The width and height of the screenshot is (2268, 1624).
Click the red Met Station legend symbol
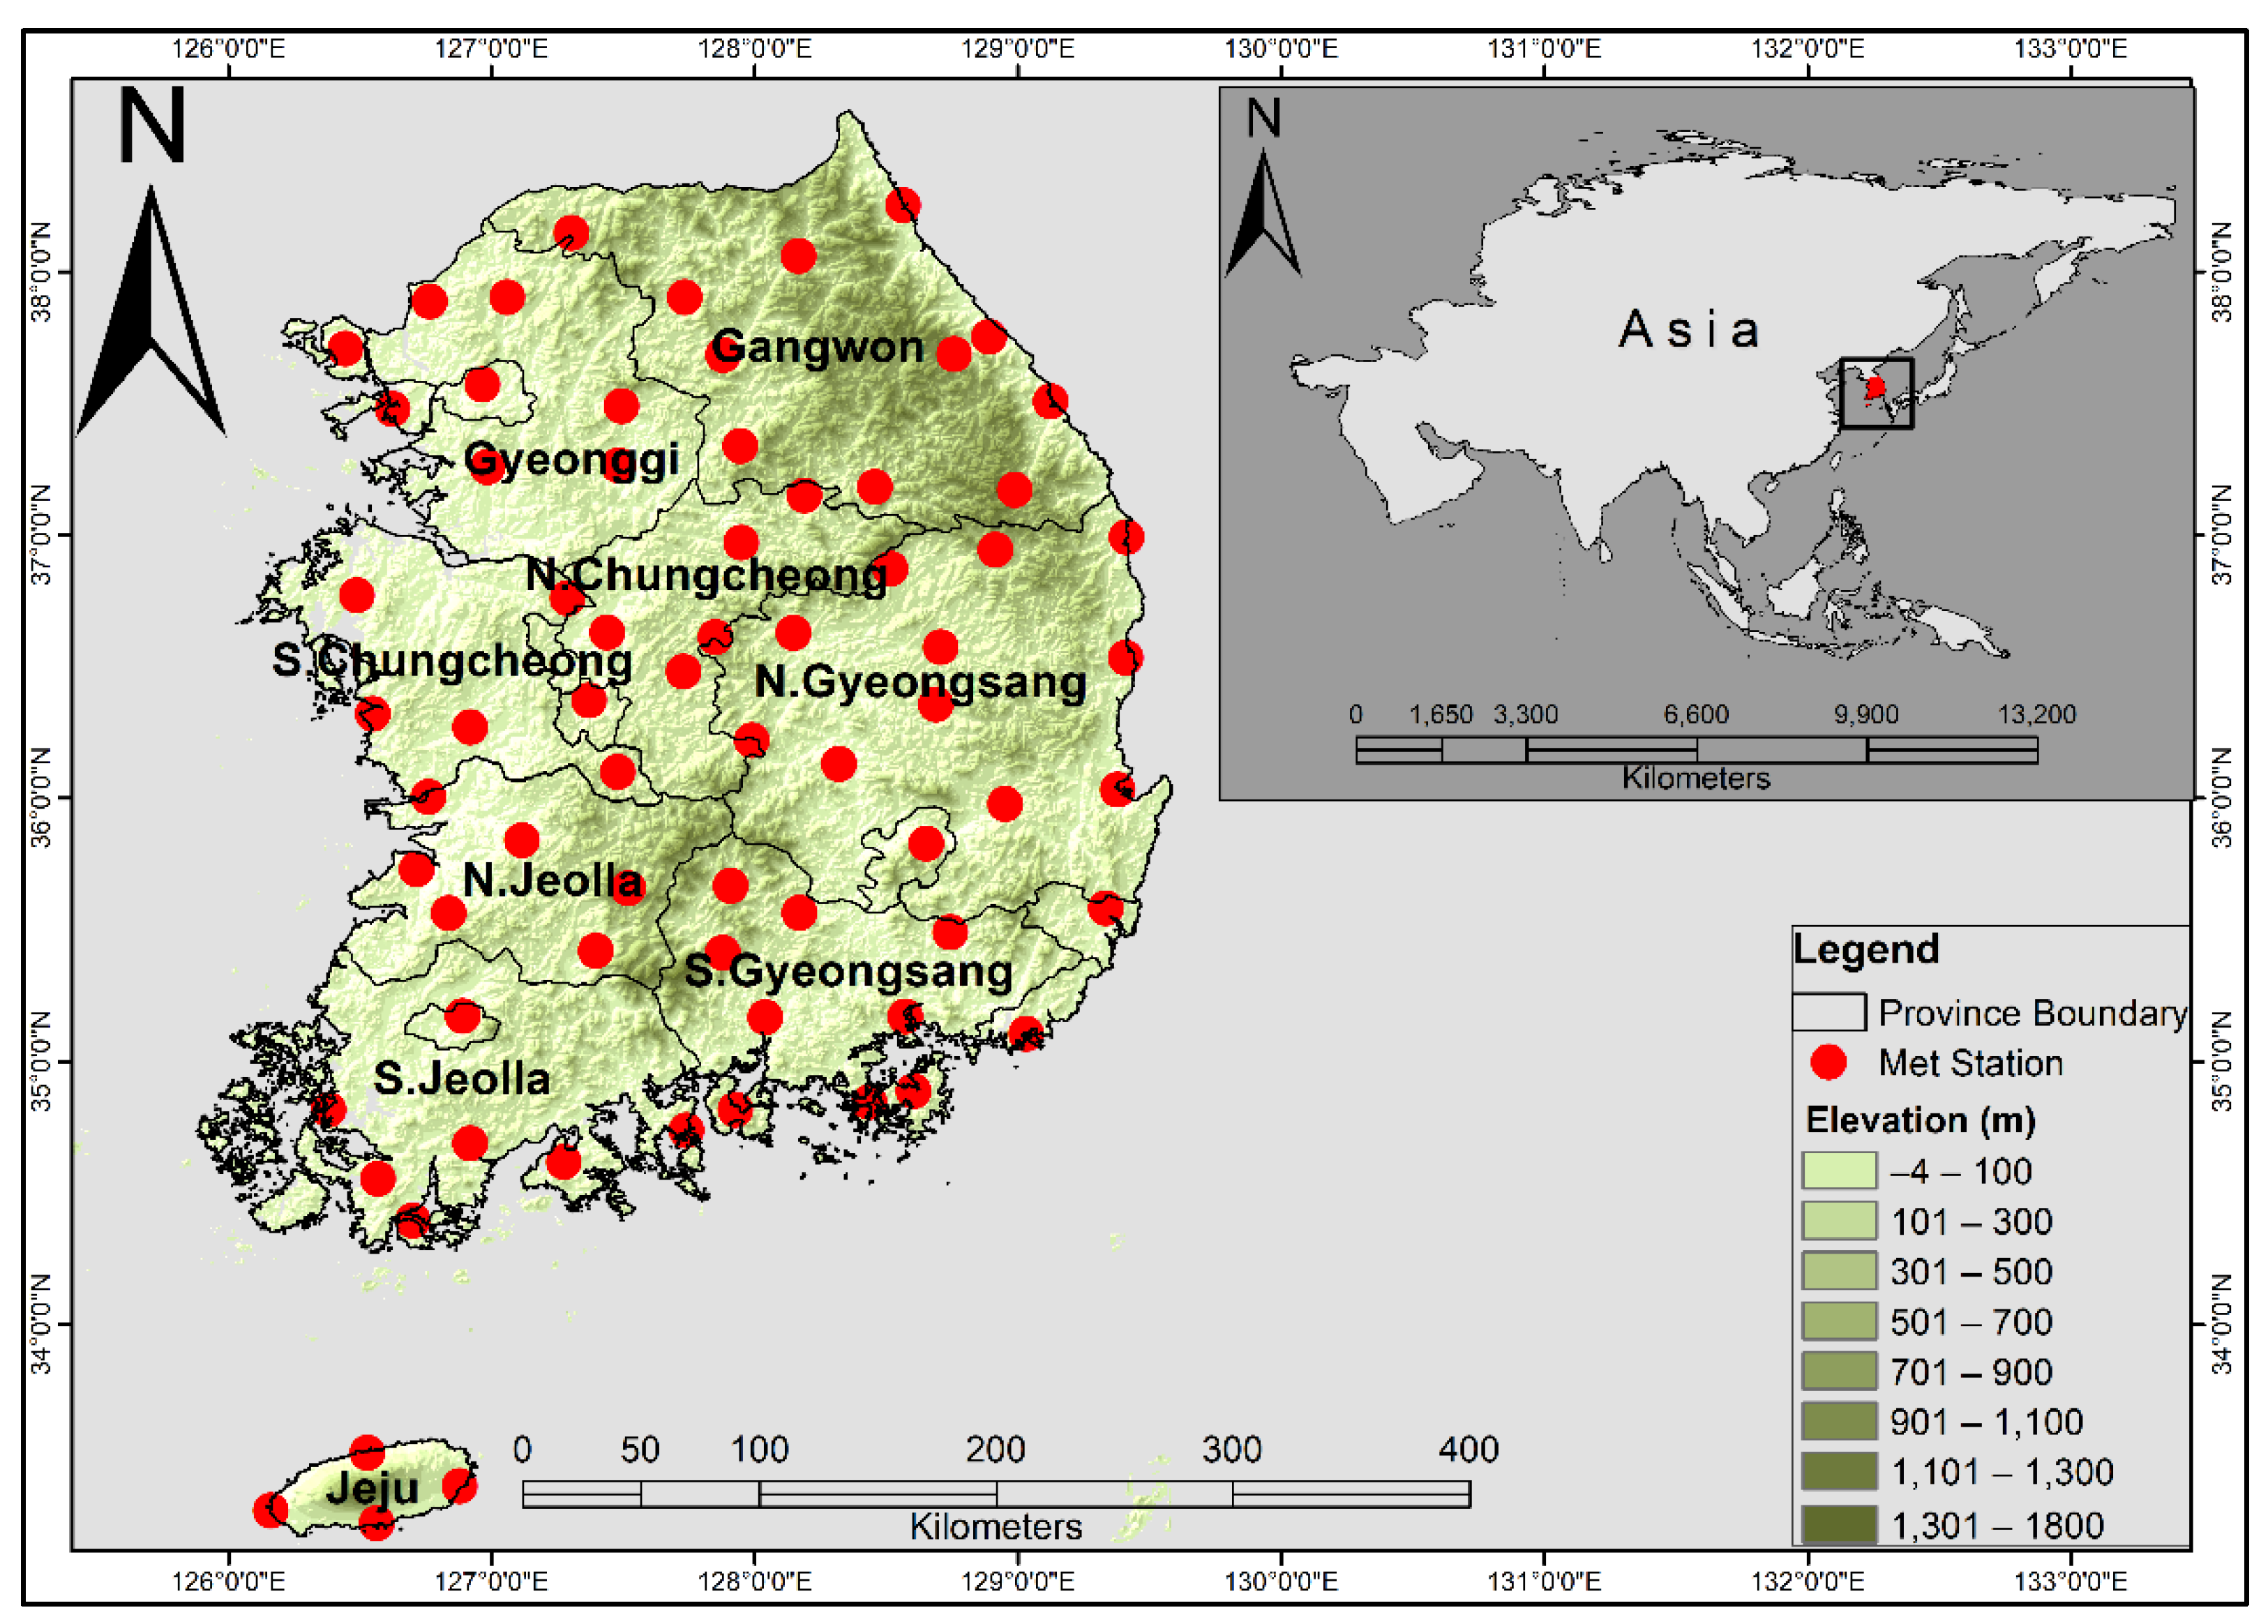click(1829, 1063)
